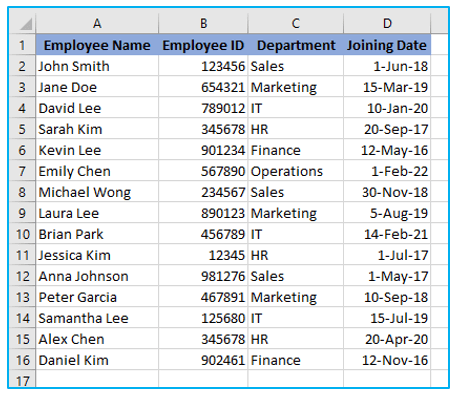Click the Employee Name header cell
The height and width of the screenshot is (396, 458).
(97, 45)
